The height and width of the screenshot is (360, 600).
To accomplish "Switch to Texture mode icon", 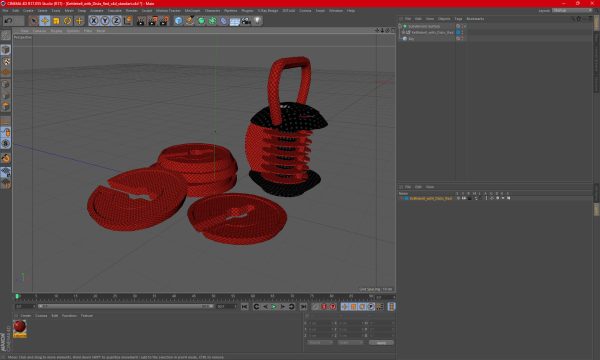I will point(6,61).
